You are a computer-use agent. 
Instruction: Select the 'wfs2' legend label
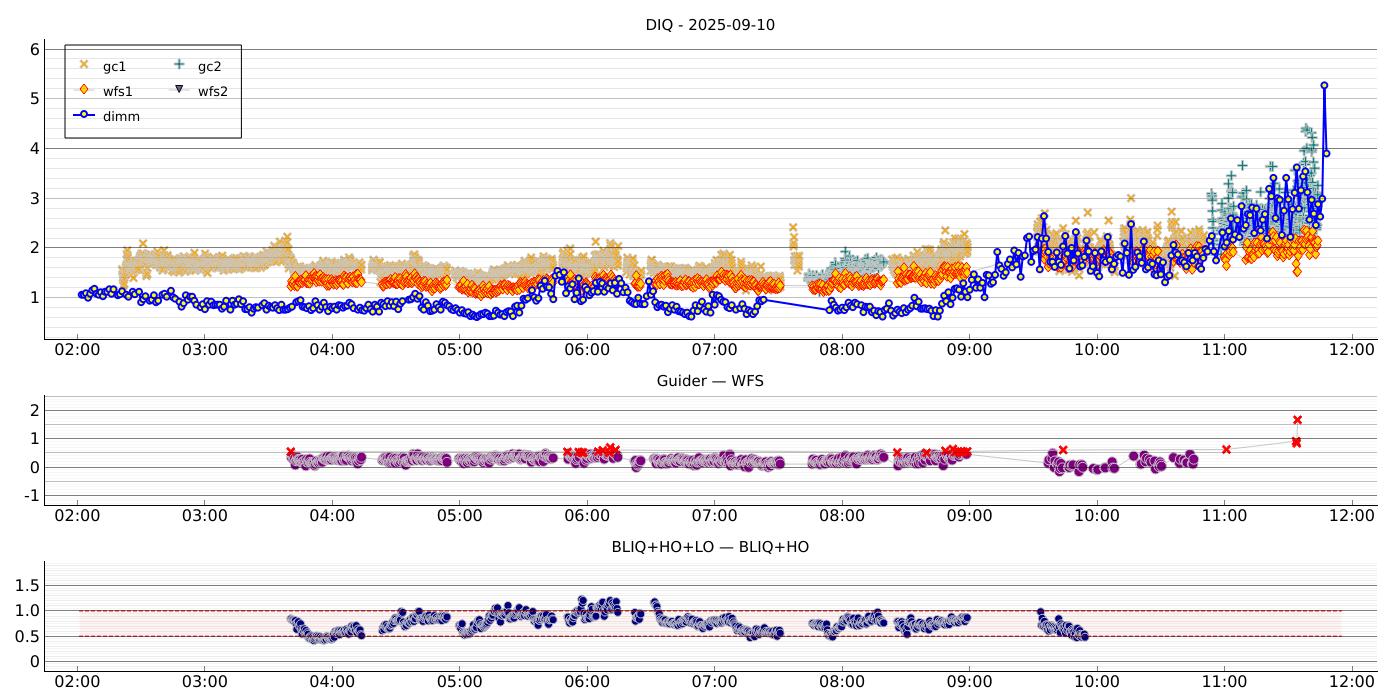(213, 91)
